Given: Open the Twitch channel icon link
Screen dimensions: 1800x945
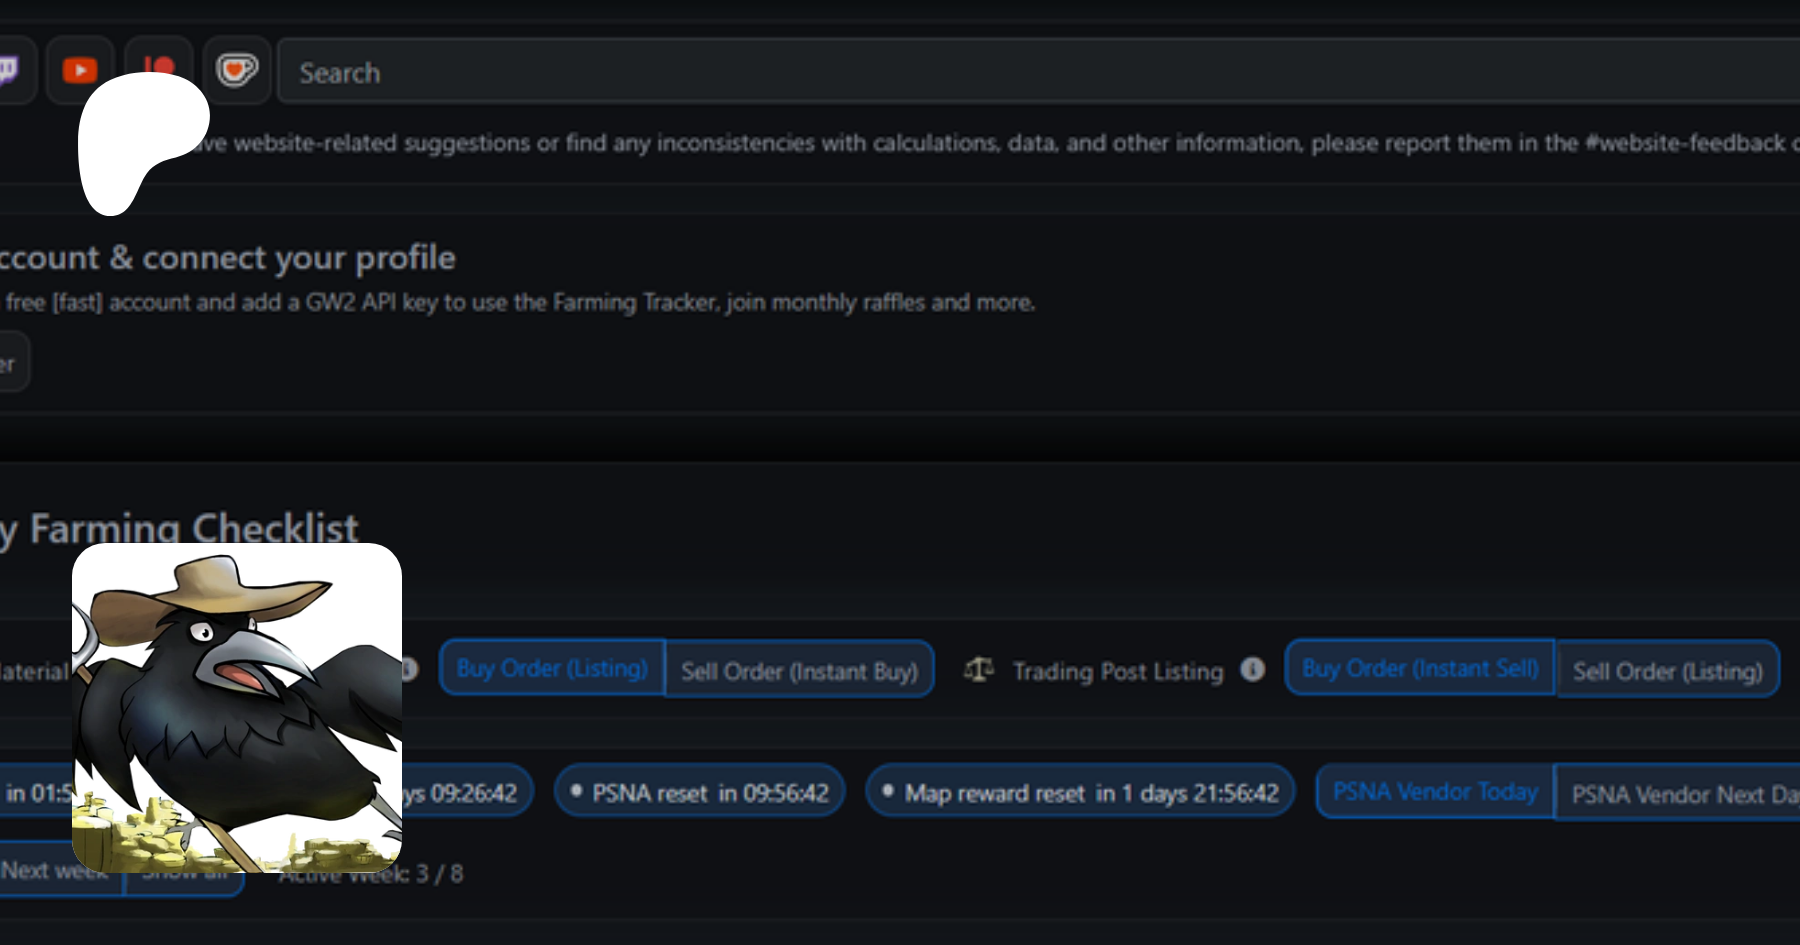Looking at the screenshot, I should [x=10, y=70].
